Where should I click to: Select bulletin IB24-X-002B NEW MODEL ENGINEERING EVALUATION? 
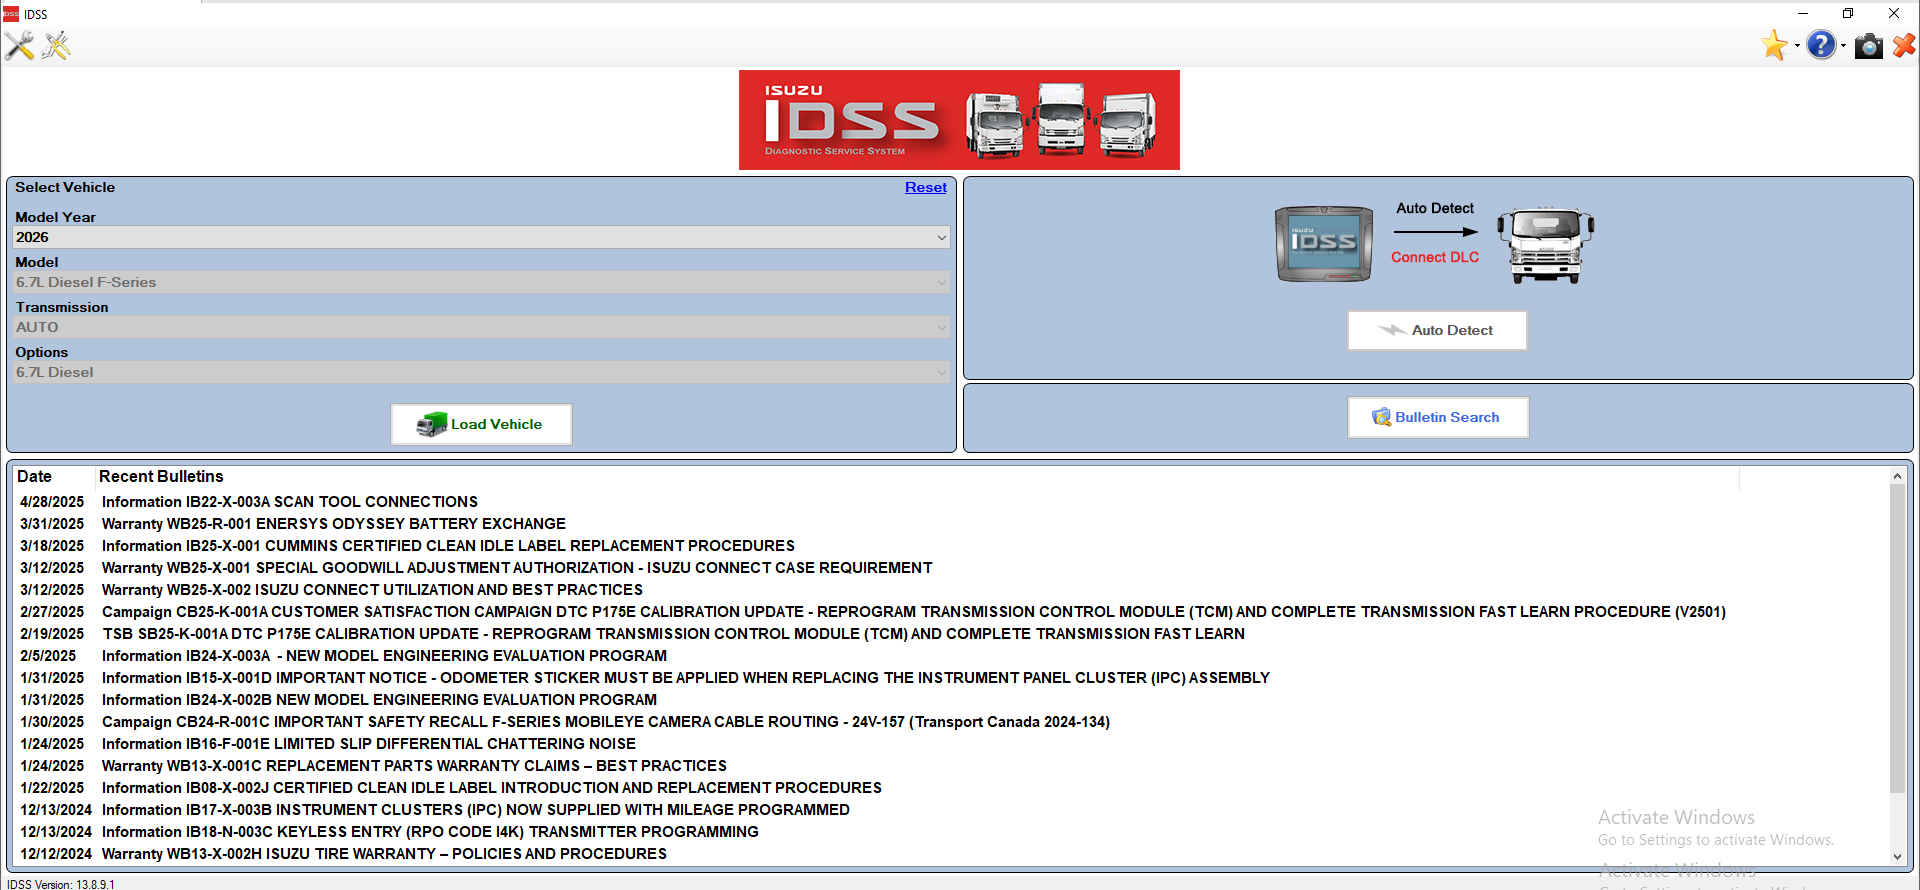point(380,700)
